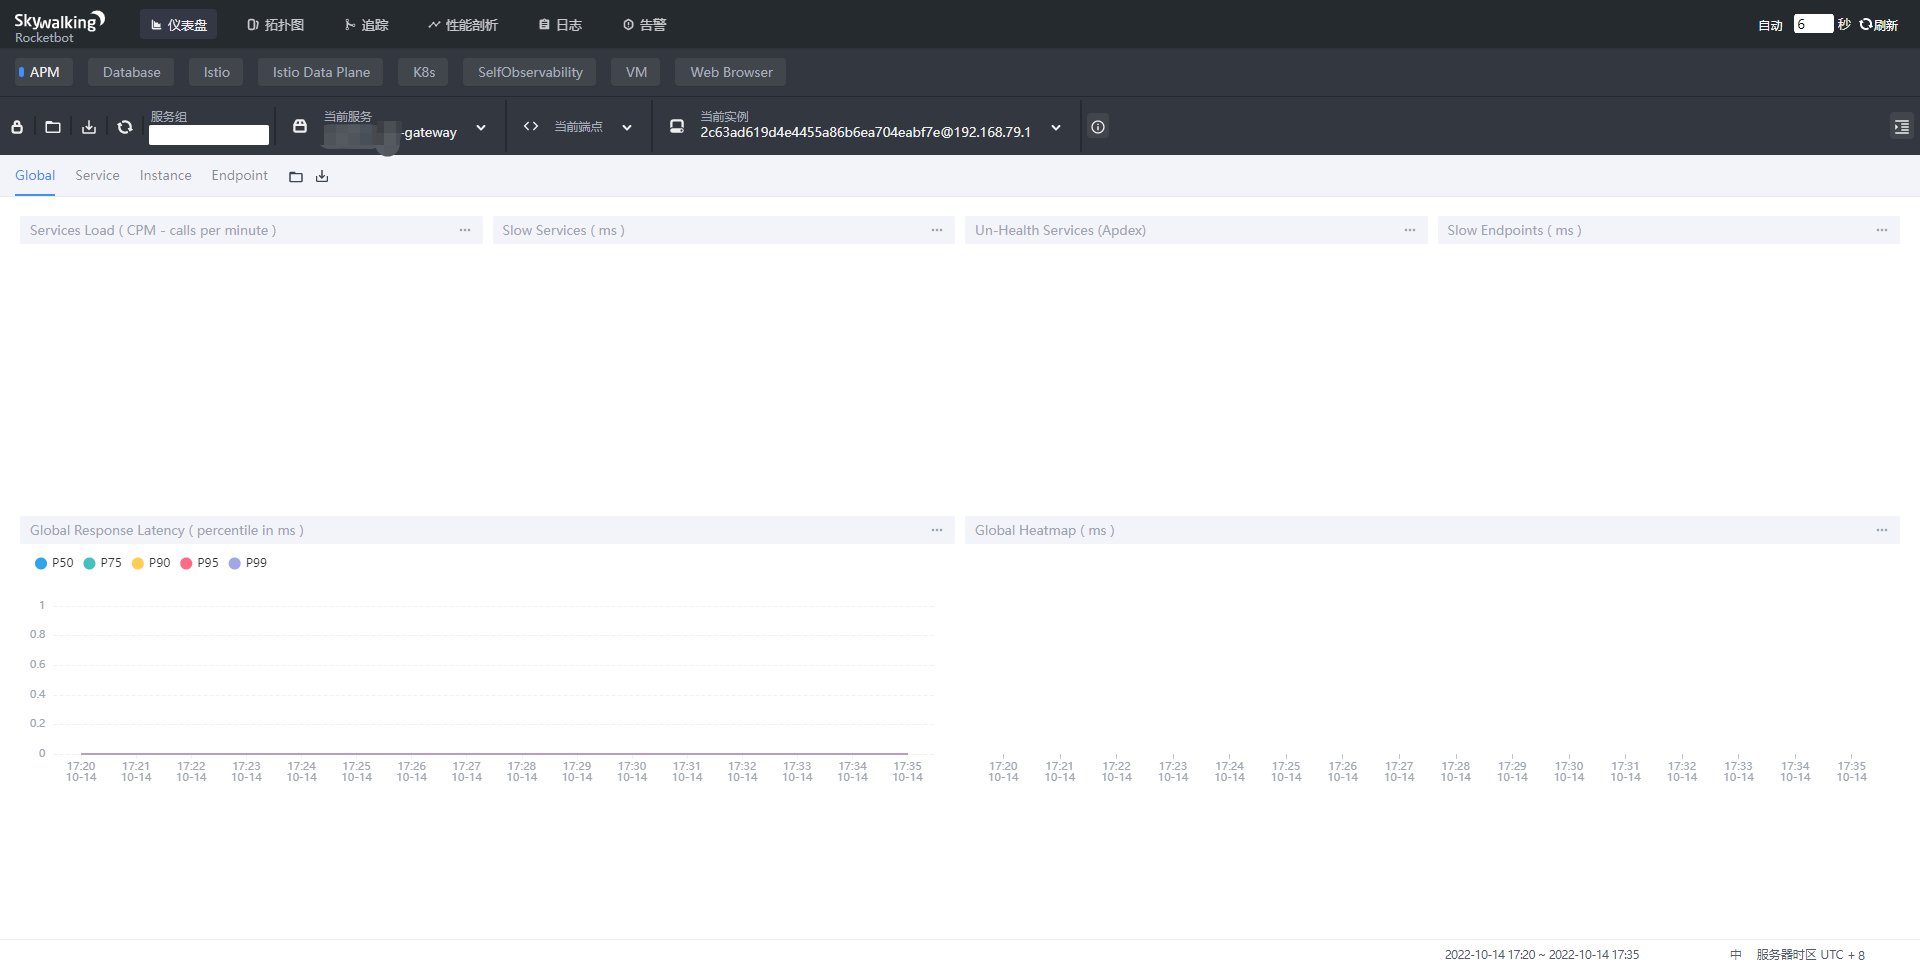This screenshot has height=969, width=1920.
Task: Toggle the right side panel icon
Action: (1901, 127)
